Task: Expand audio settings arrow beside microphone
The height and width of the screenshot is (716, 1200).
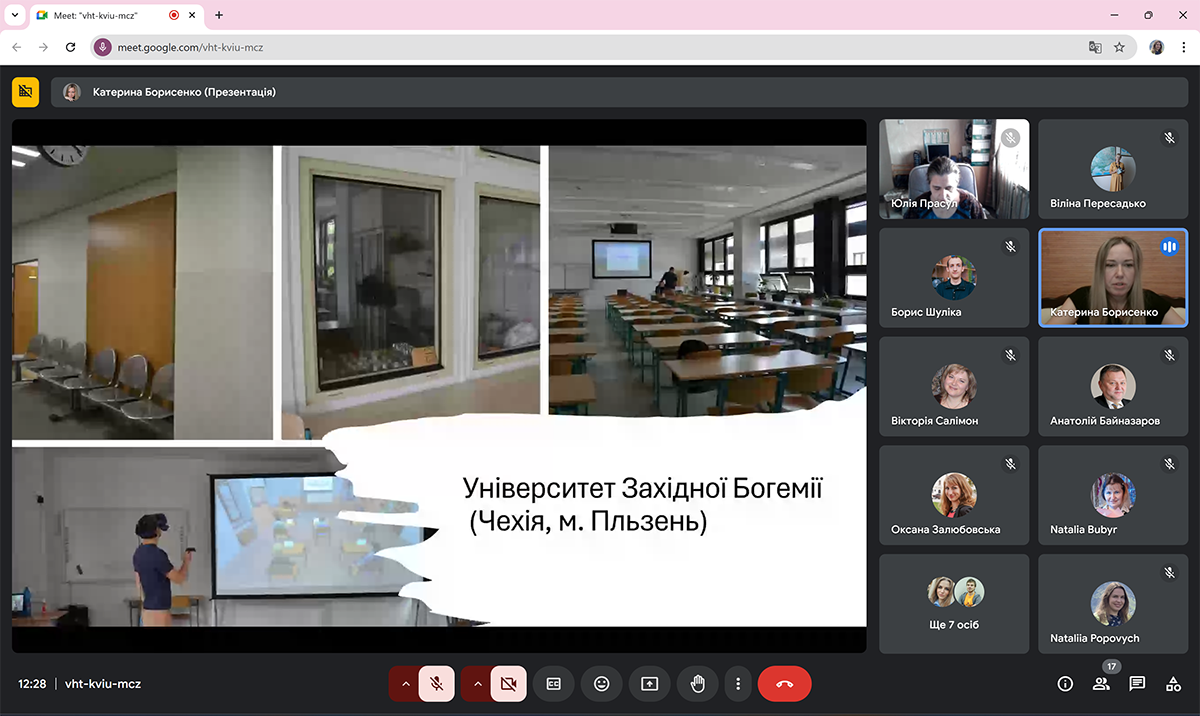Action: pos(405,684)
